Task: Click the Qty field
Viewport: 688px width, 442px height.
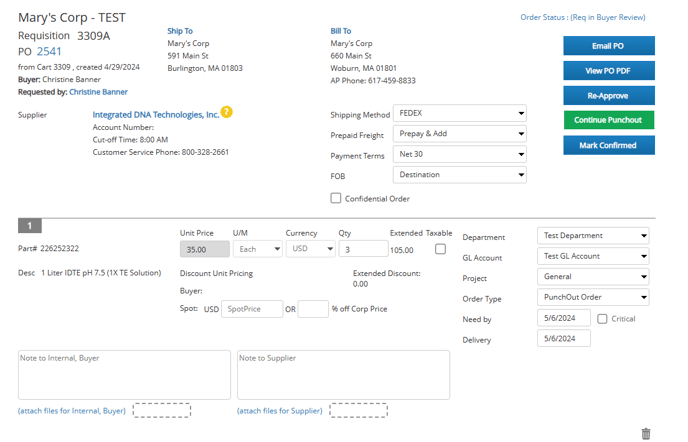Action: tap(363, 249)
